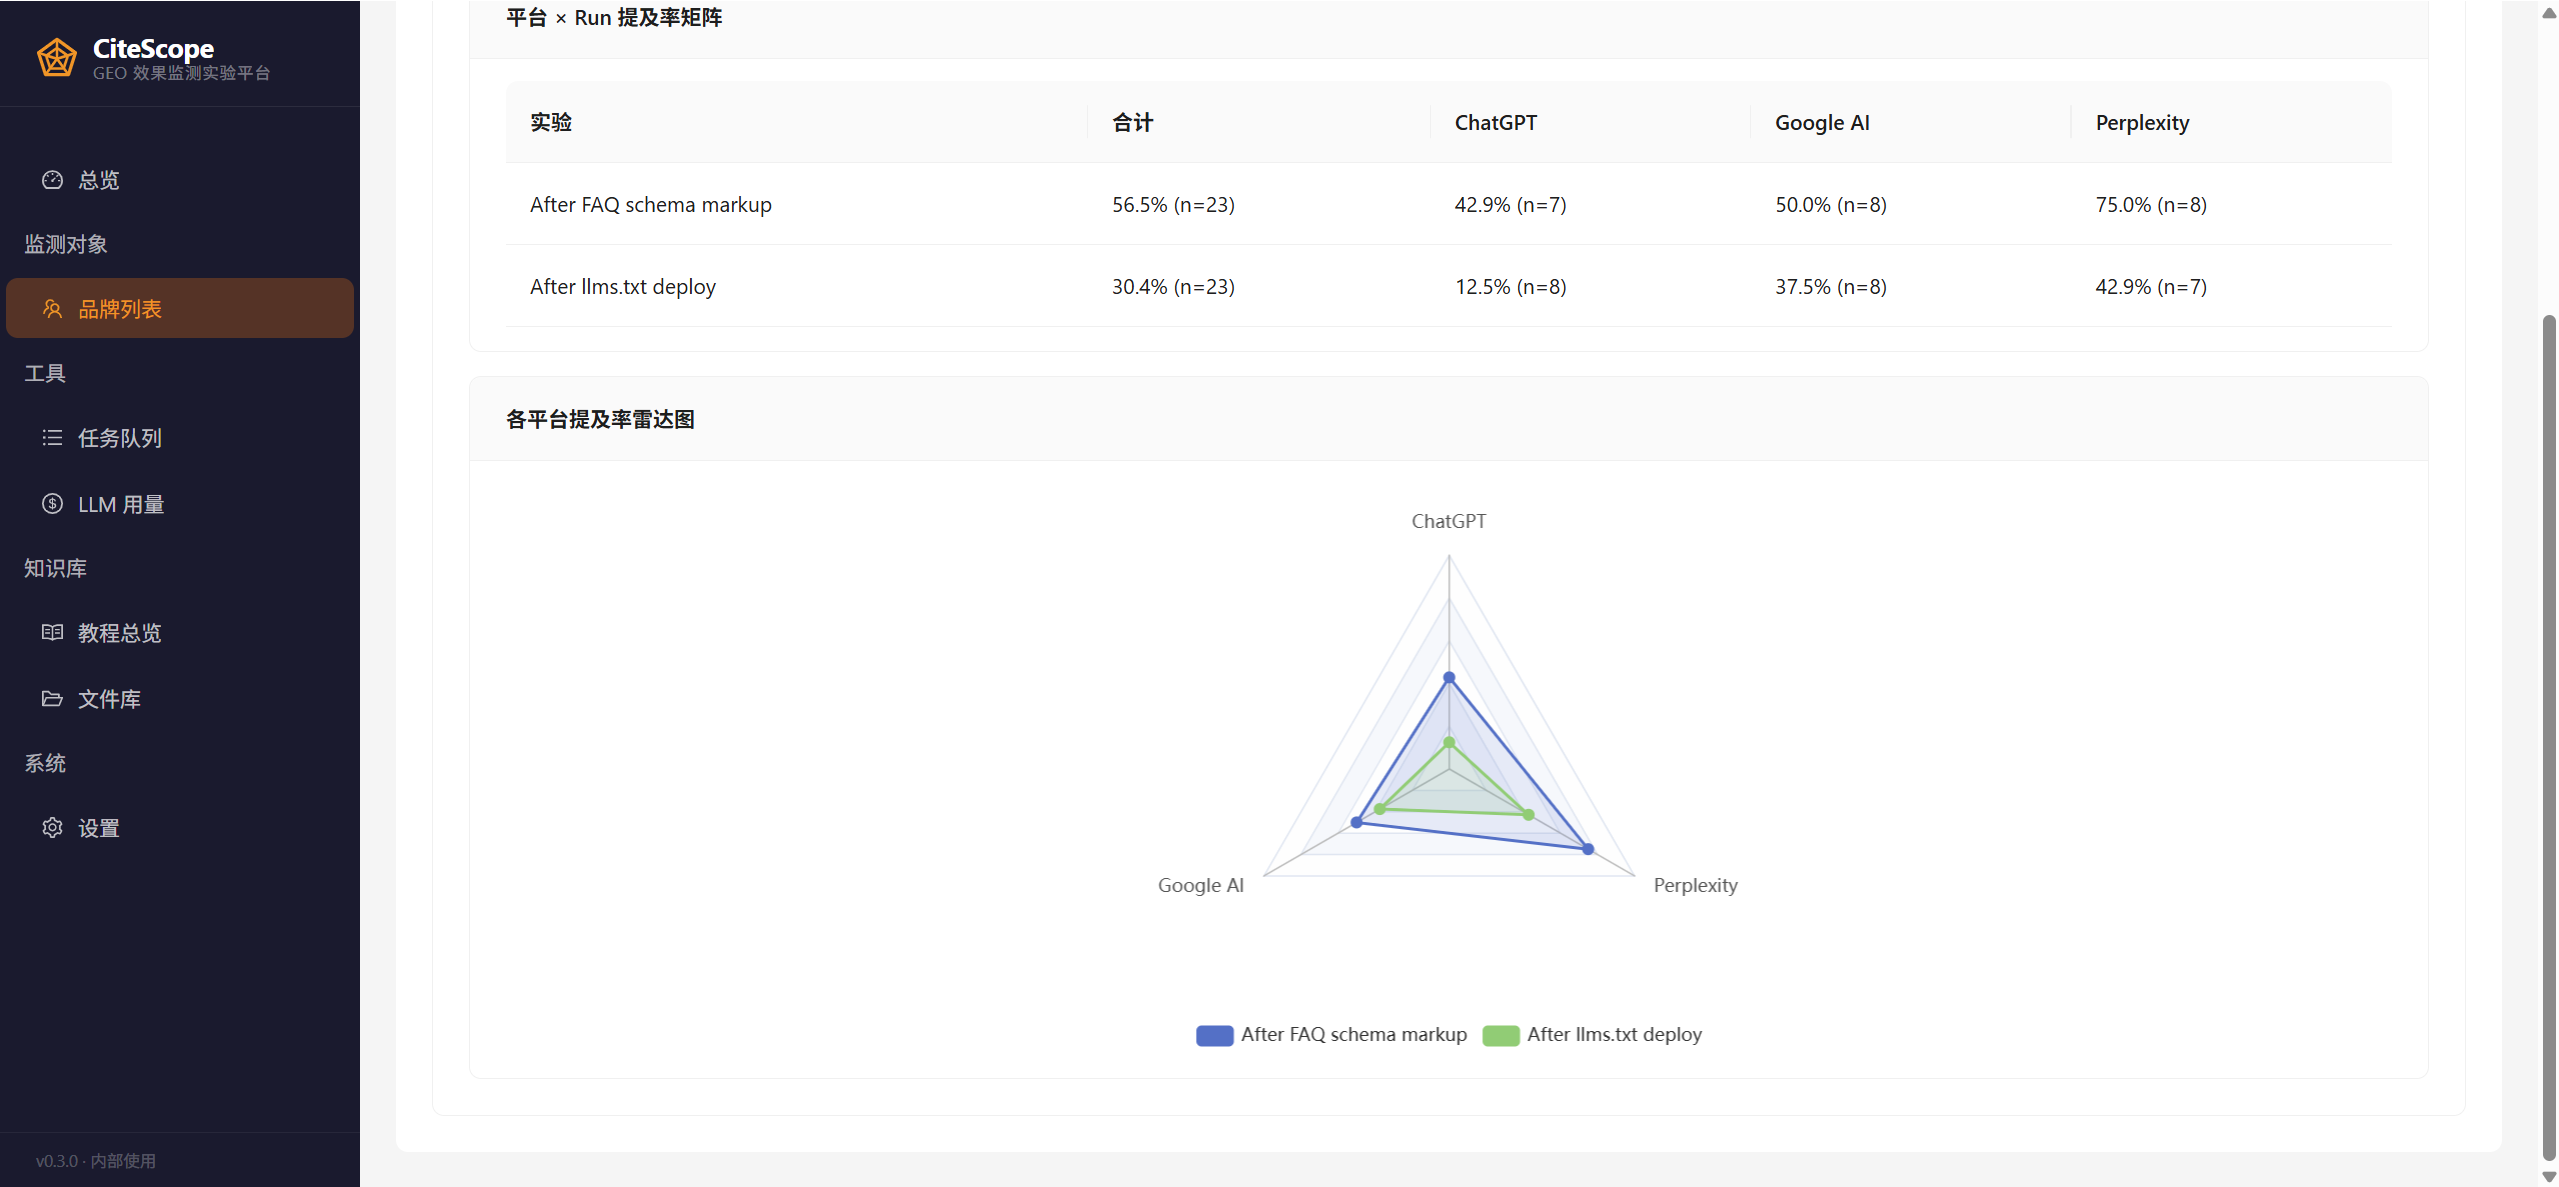The height and width of the screenshot is (1187, 2559).
Task: Select 品牌列表 in the sidebar
Action: pyautogui.click(x=180, y=309)
